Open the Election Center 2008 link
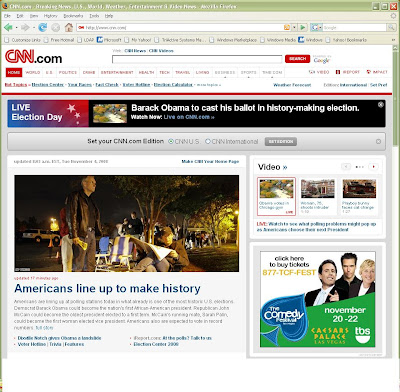This screenshot has height=392, width=400. 156,344
